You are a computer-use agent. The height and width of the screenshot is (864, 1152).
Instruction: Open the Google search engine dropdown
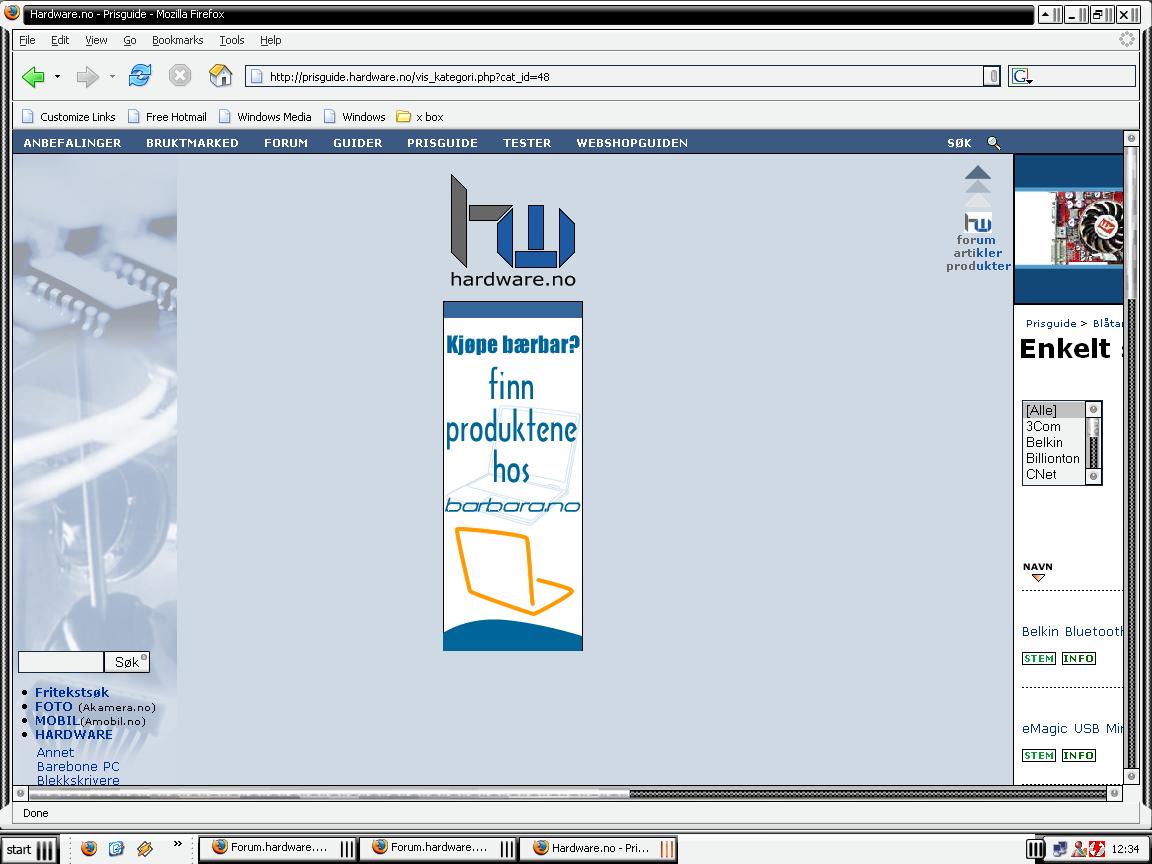point(1022,76)
